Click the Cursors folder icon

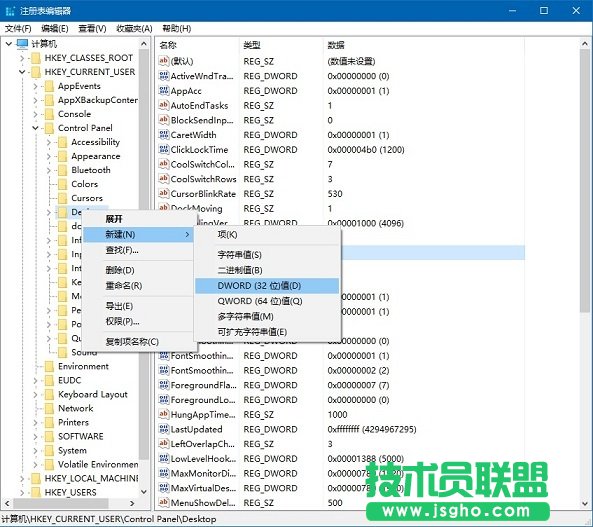tap(63, 198)
